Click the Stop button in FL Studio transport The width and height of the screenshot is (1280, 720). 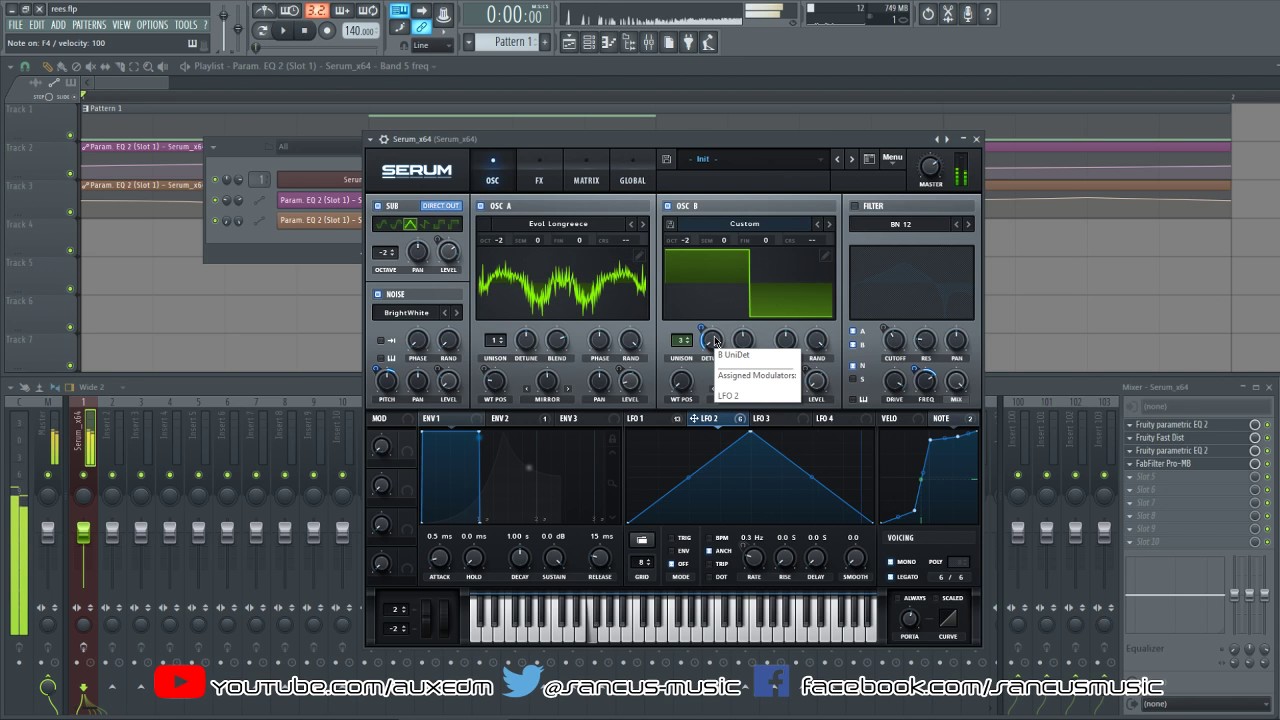tap(305, 31)
